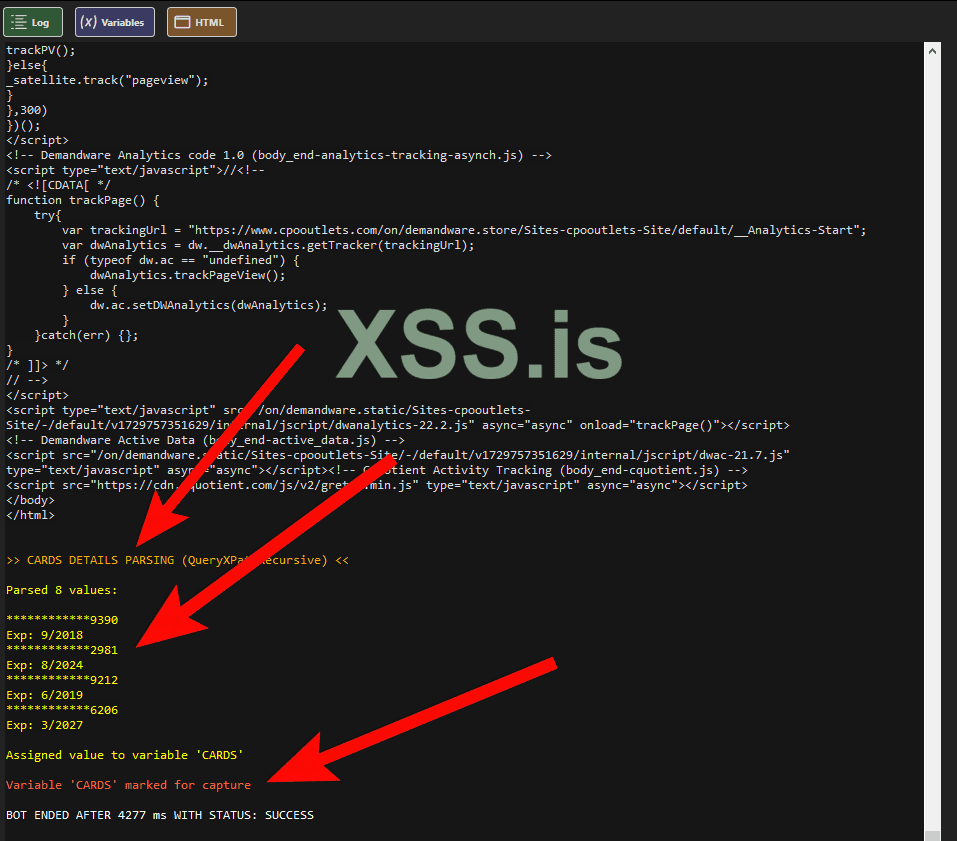Click the scrollbar up arrow
Image resolution: width=957 pixels, height=841 pixels.
click(x=932, y=51)
